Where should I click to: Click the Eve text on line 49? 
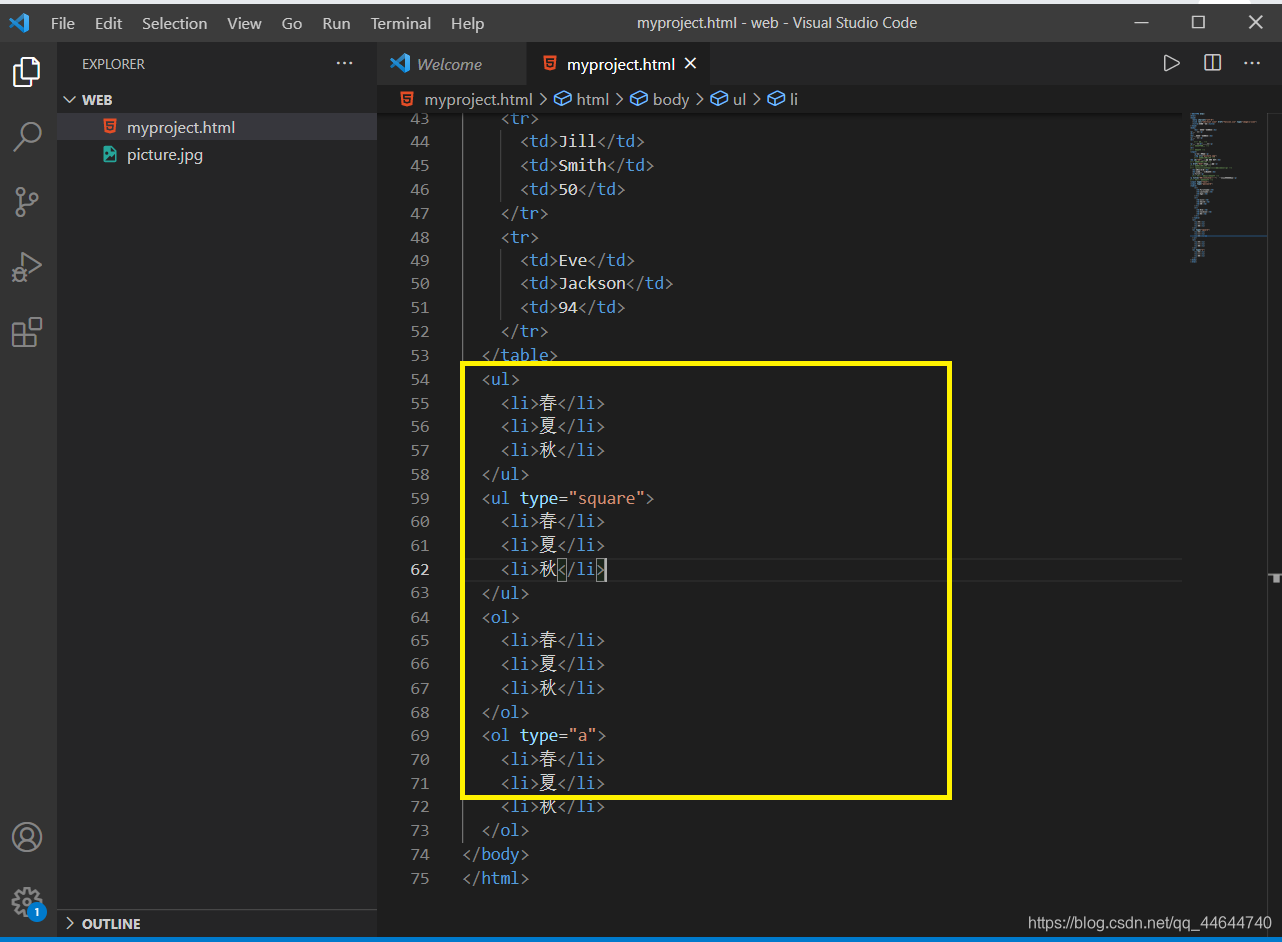pyautogui.click(x=573, y=260)
